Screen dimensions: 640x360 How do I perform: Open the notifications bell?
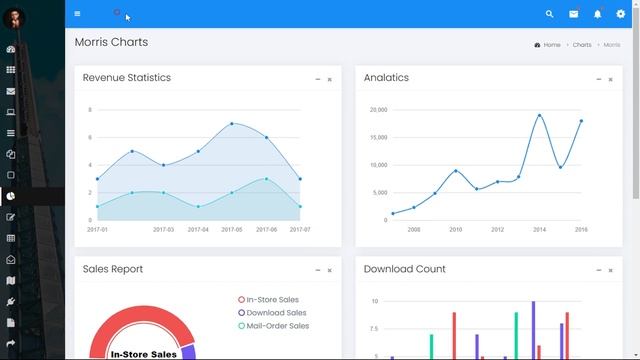[598, 14]
